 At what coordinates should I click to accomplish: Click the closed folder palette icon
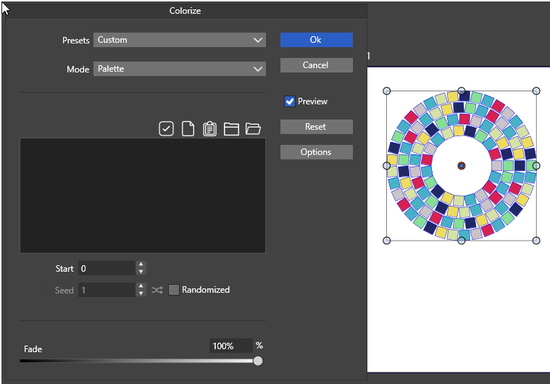231,129
